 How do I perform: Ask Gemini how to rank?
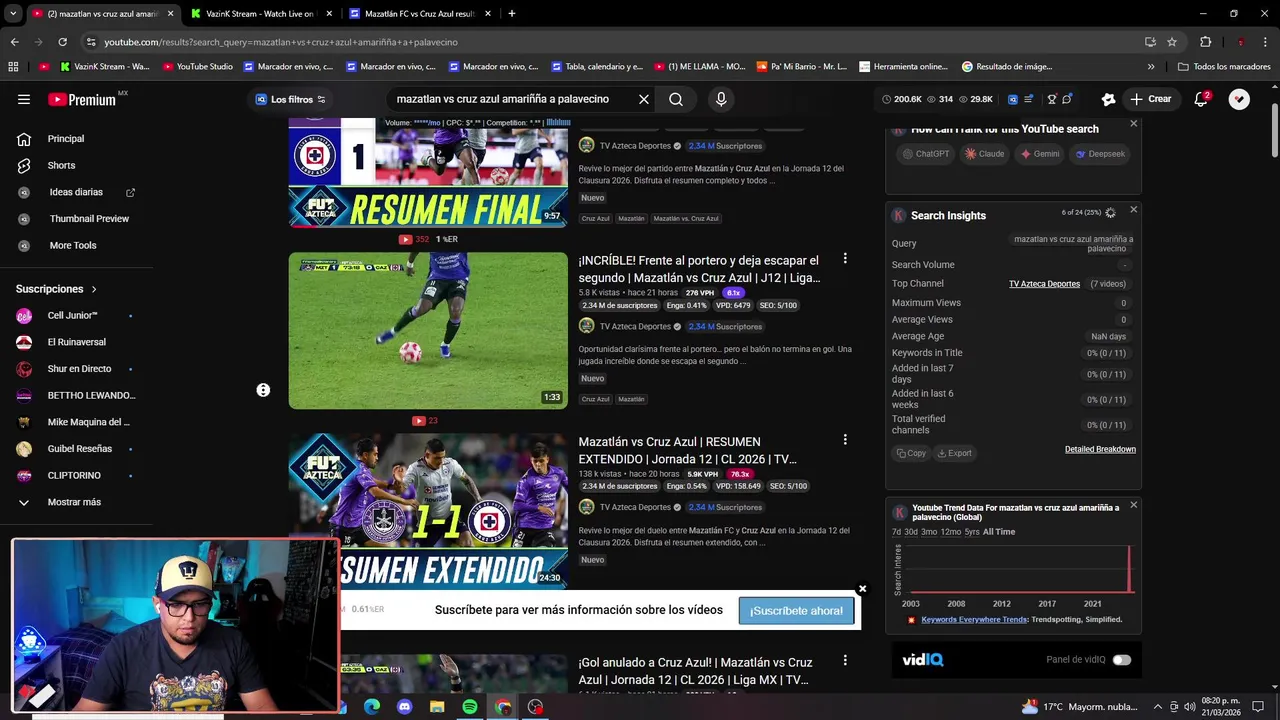coord(1039,154)
